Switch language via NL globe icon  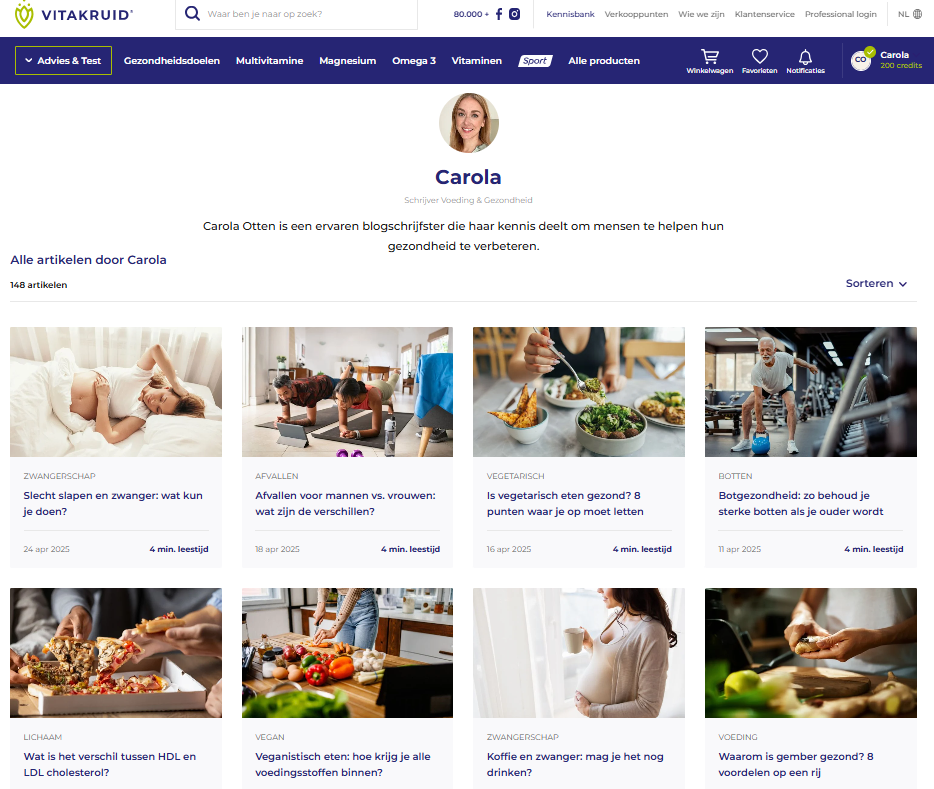(x=910, y=14)
